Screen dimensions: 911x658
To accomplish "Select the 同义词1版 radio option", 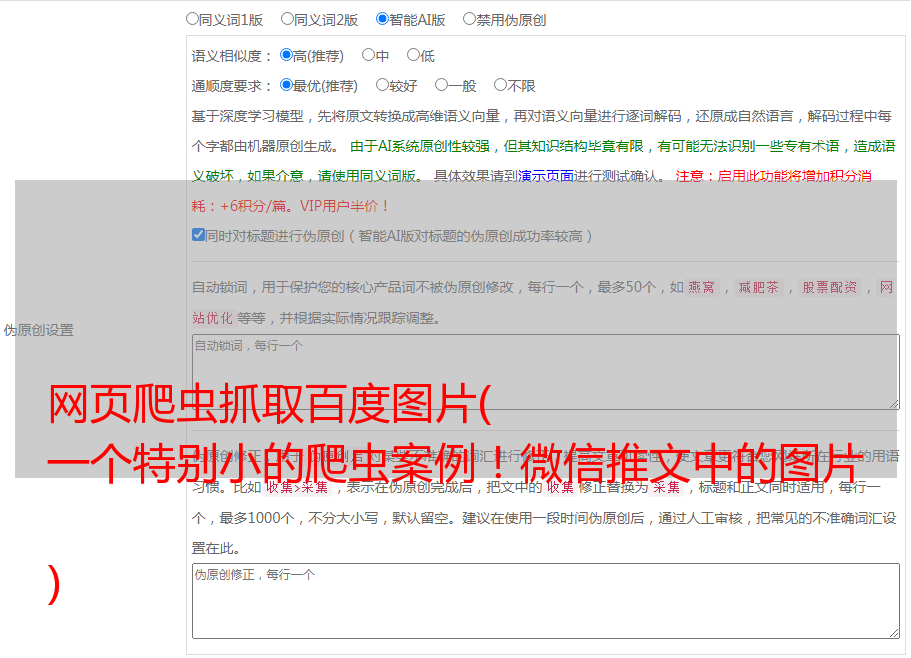I will pos(192,19).
